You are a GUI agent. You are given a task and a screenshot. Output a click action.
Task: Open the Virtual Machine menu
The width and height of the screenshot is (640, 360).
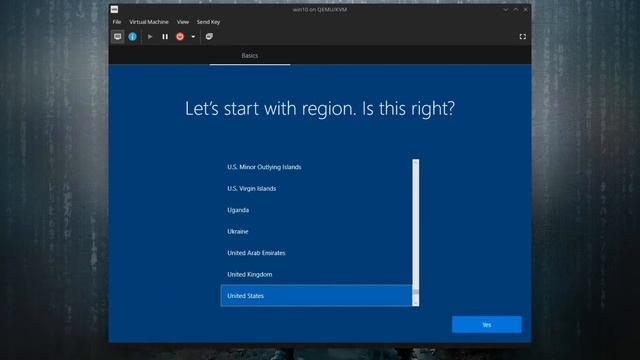click(x=149, y=22)
